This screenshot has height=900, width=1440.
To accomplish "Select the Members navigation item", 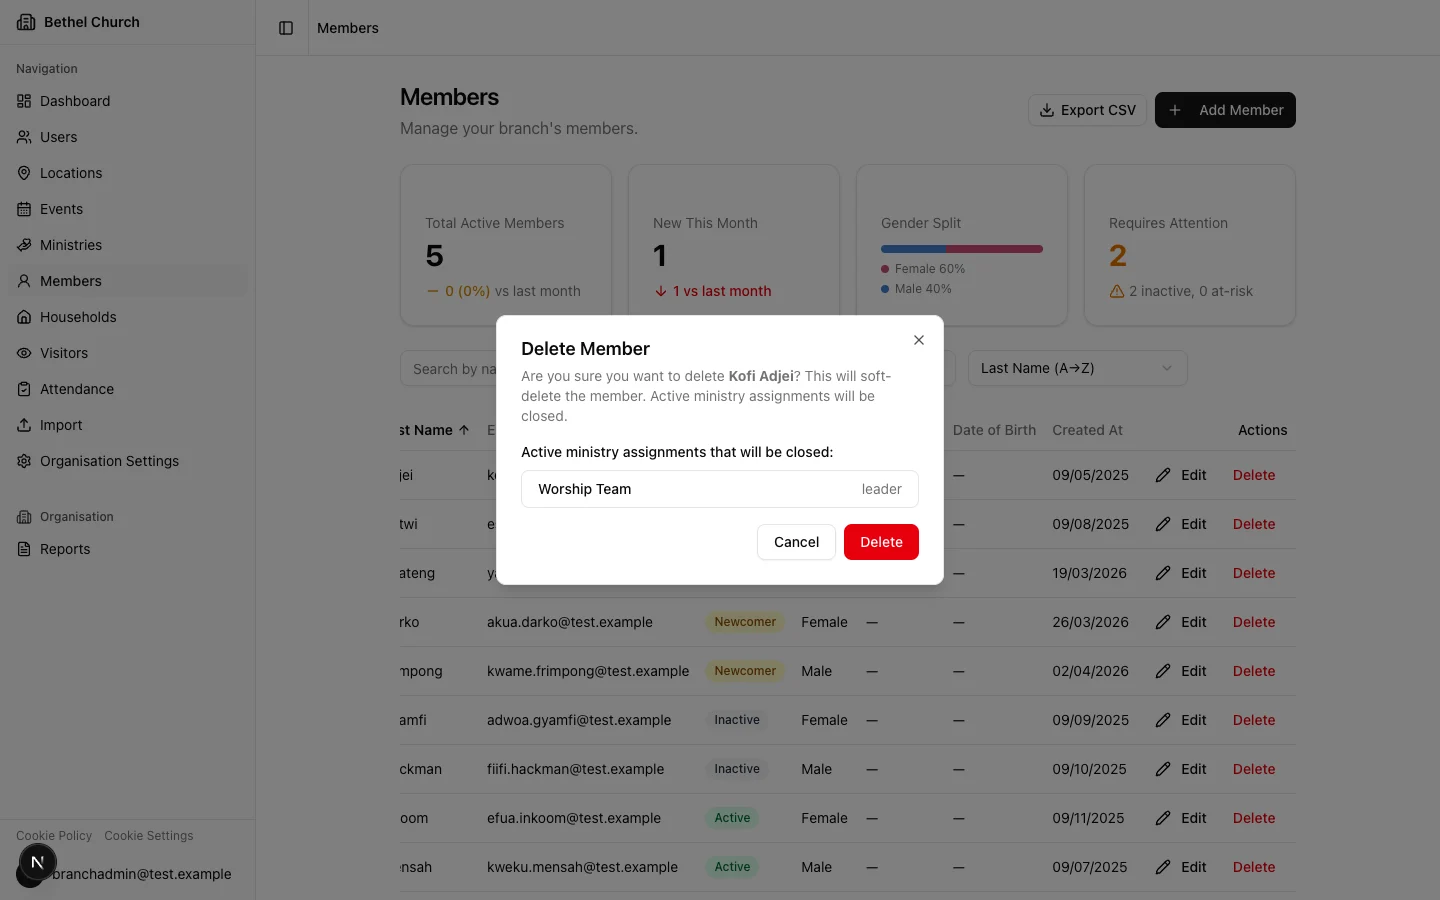I will pyautogui.click(x=128, y=281).
